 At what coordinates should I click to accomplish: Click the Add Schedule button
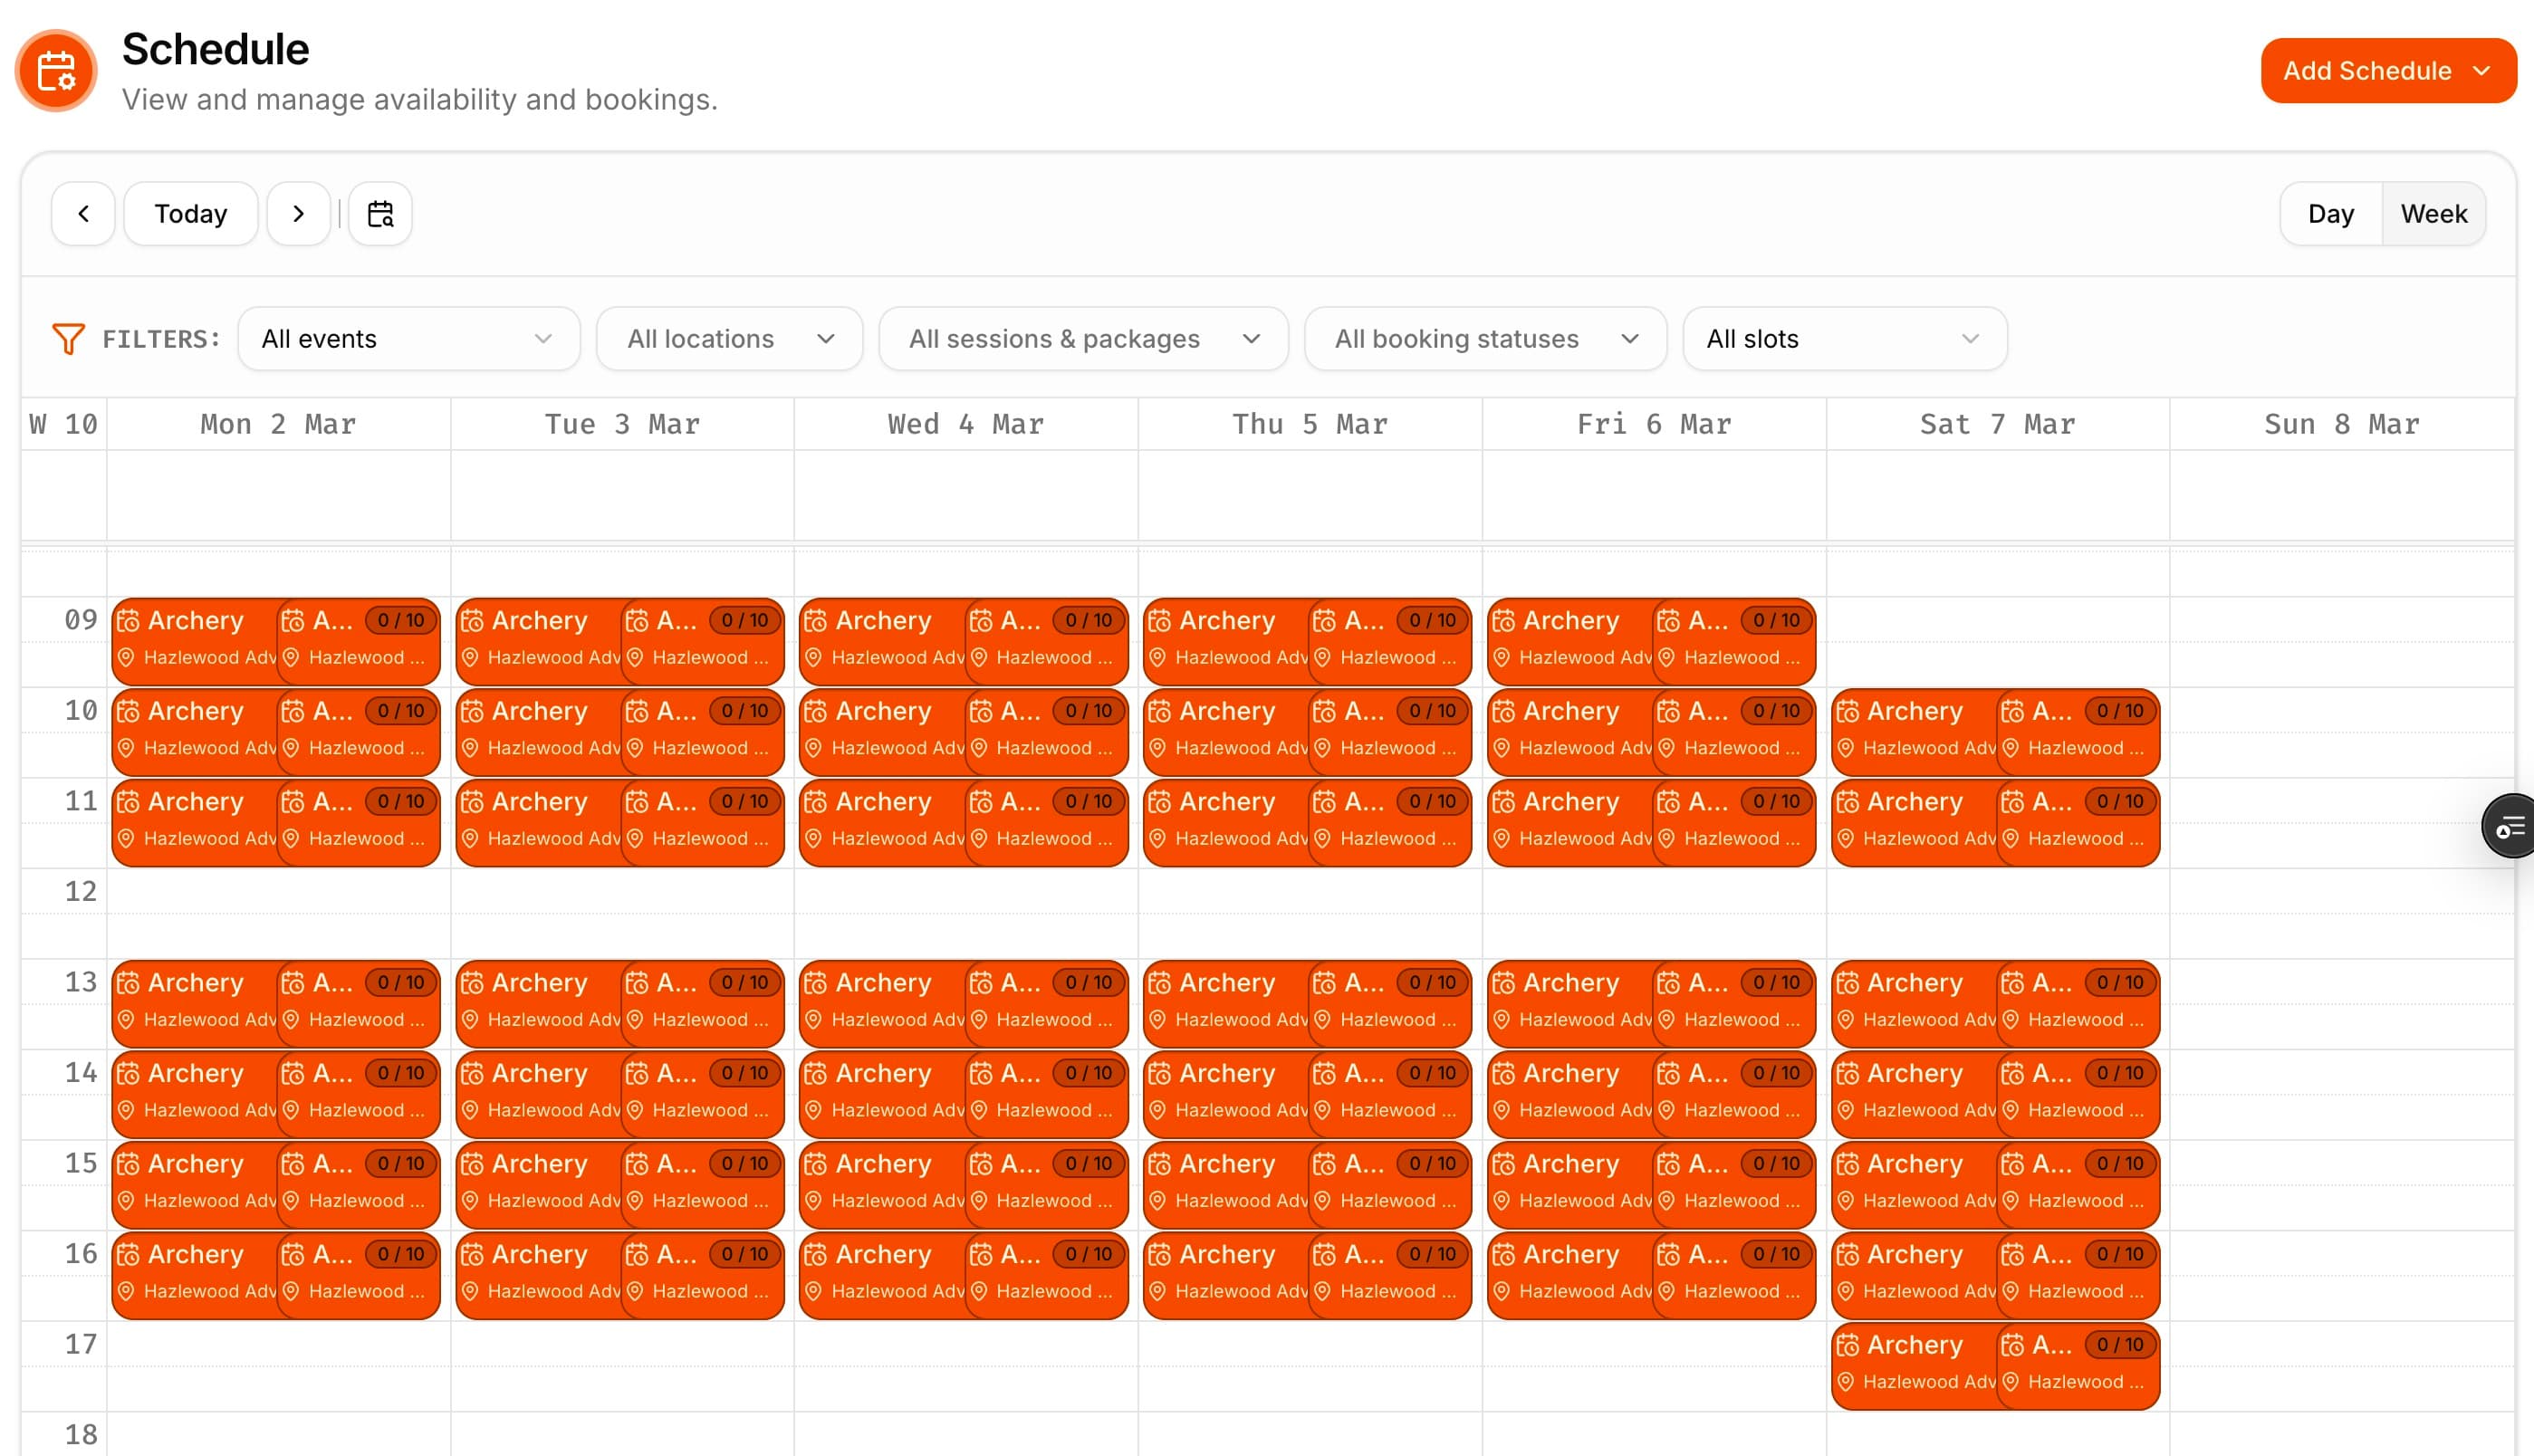click(2389, 70)
